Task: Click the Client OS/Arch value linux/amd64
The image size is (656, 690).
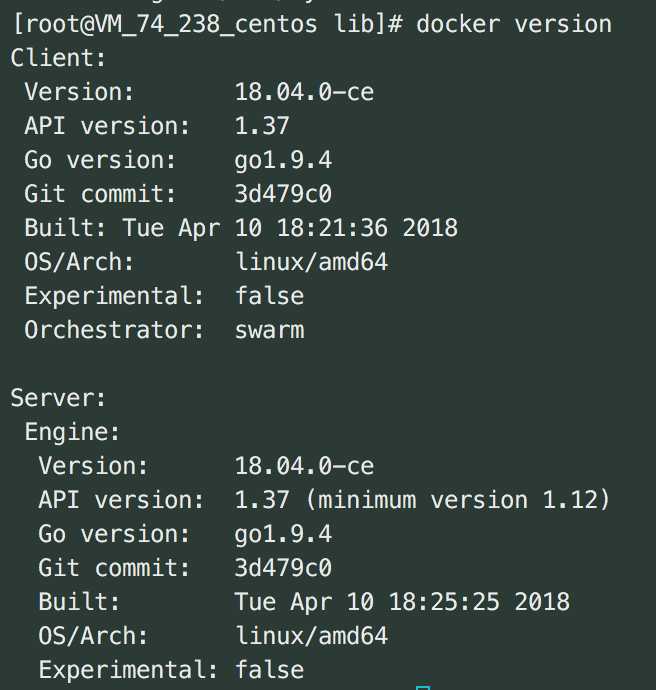Action: coord(311,262)
